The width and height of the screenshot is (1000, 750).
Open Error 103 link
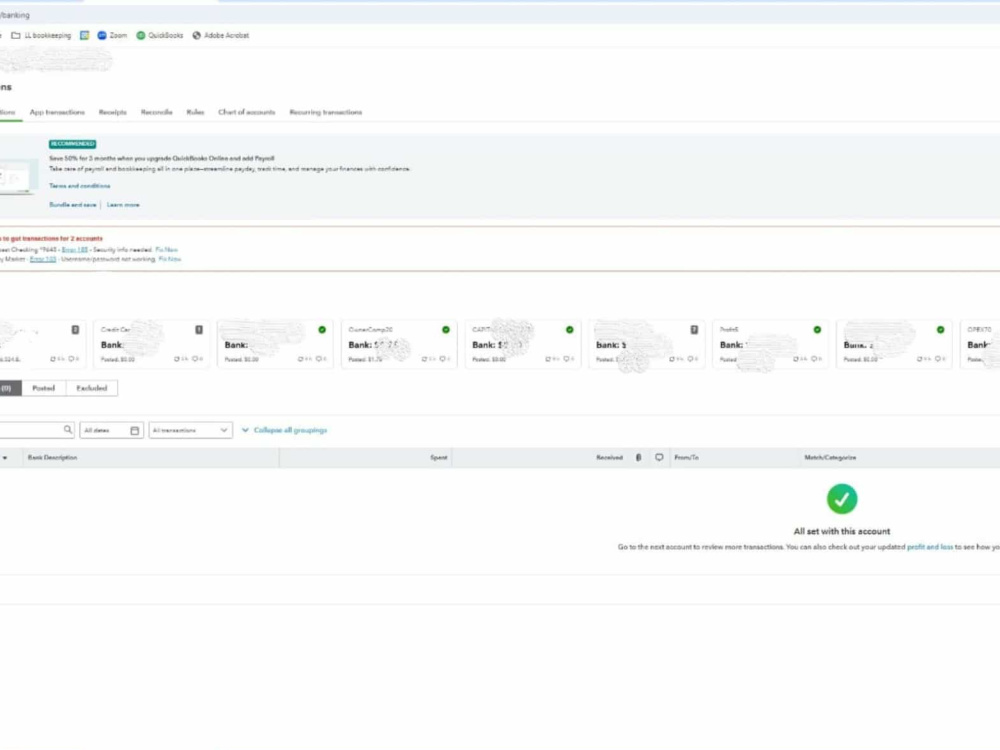coord(43,260)
